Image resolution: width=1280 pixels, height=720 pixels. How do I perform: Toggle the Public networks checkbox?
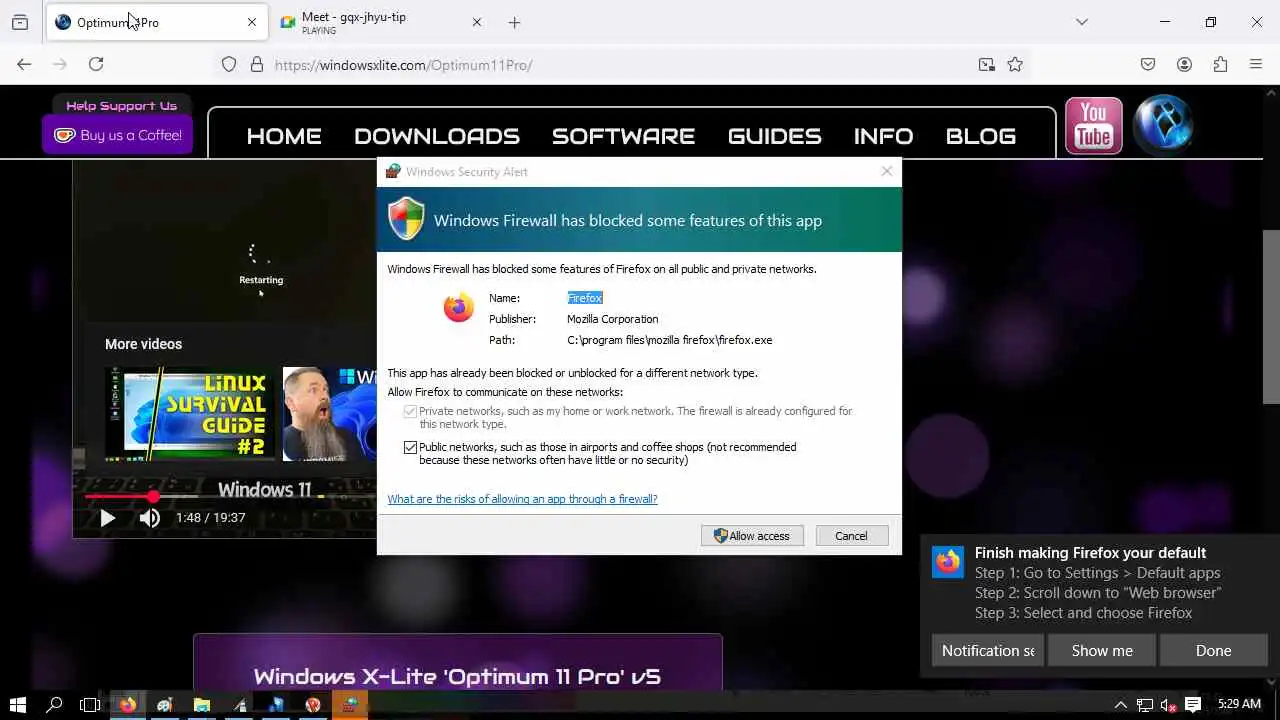coord(410,447)
